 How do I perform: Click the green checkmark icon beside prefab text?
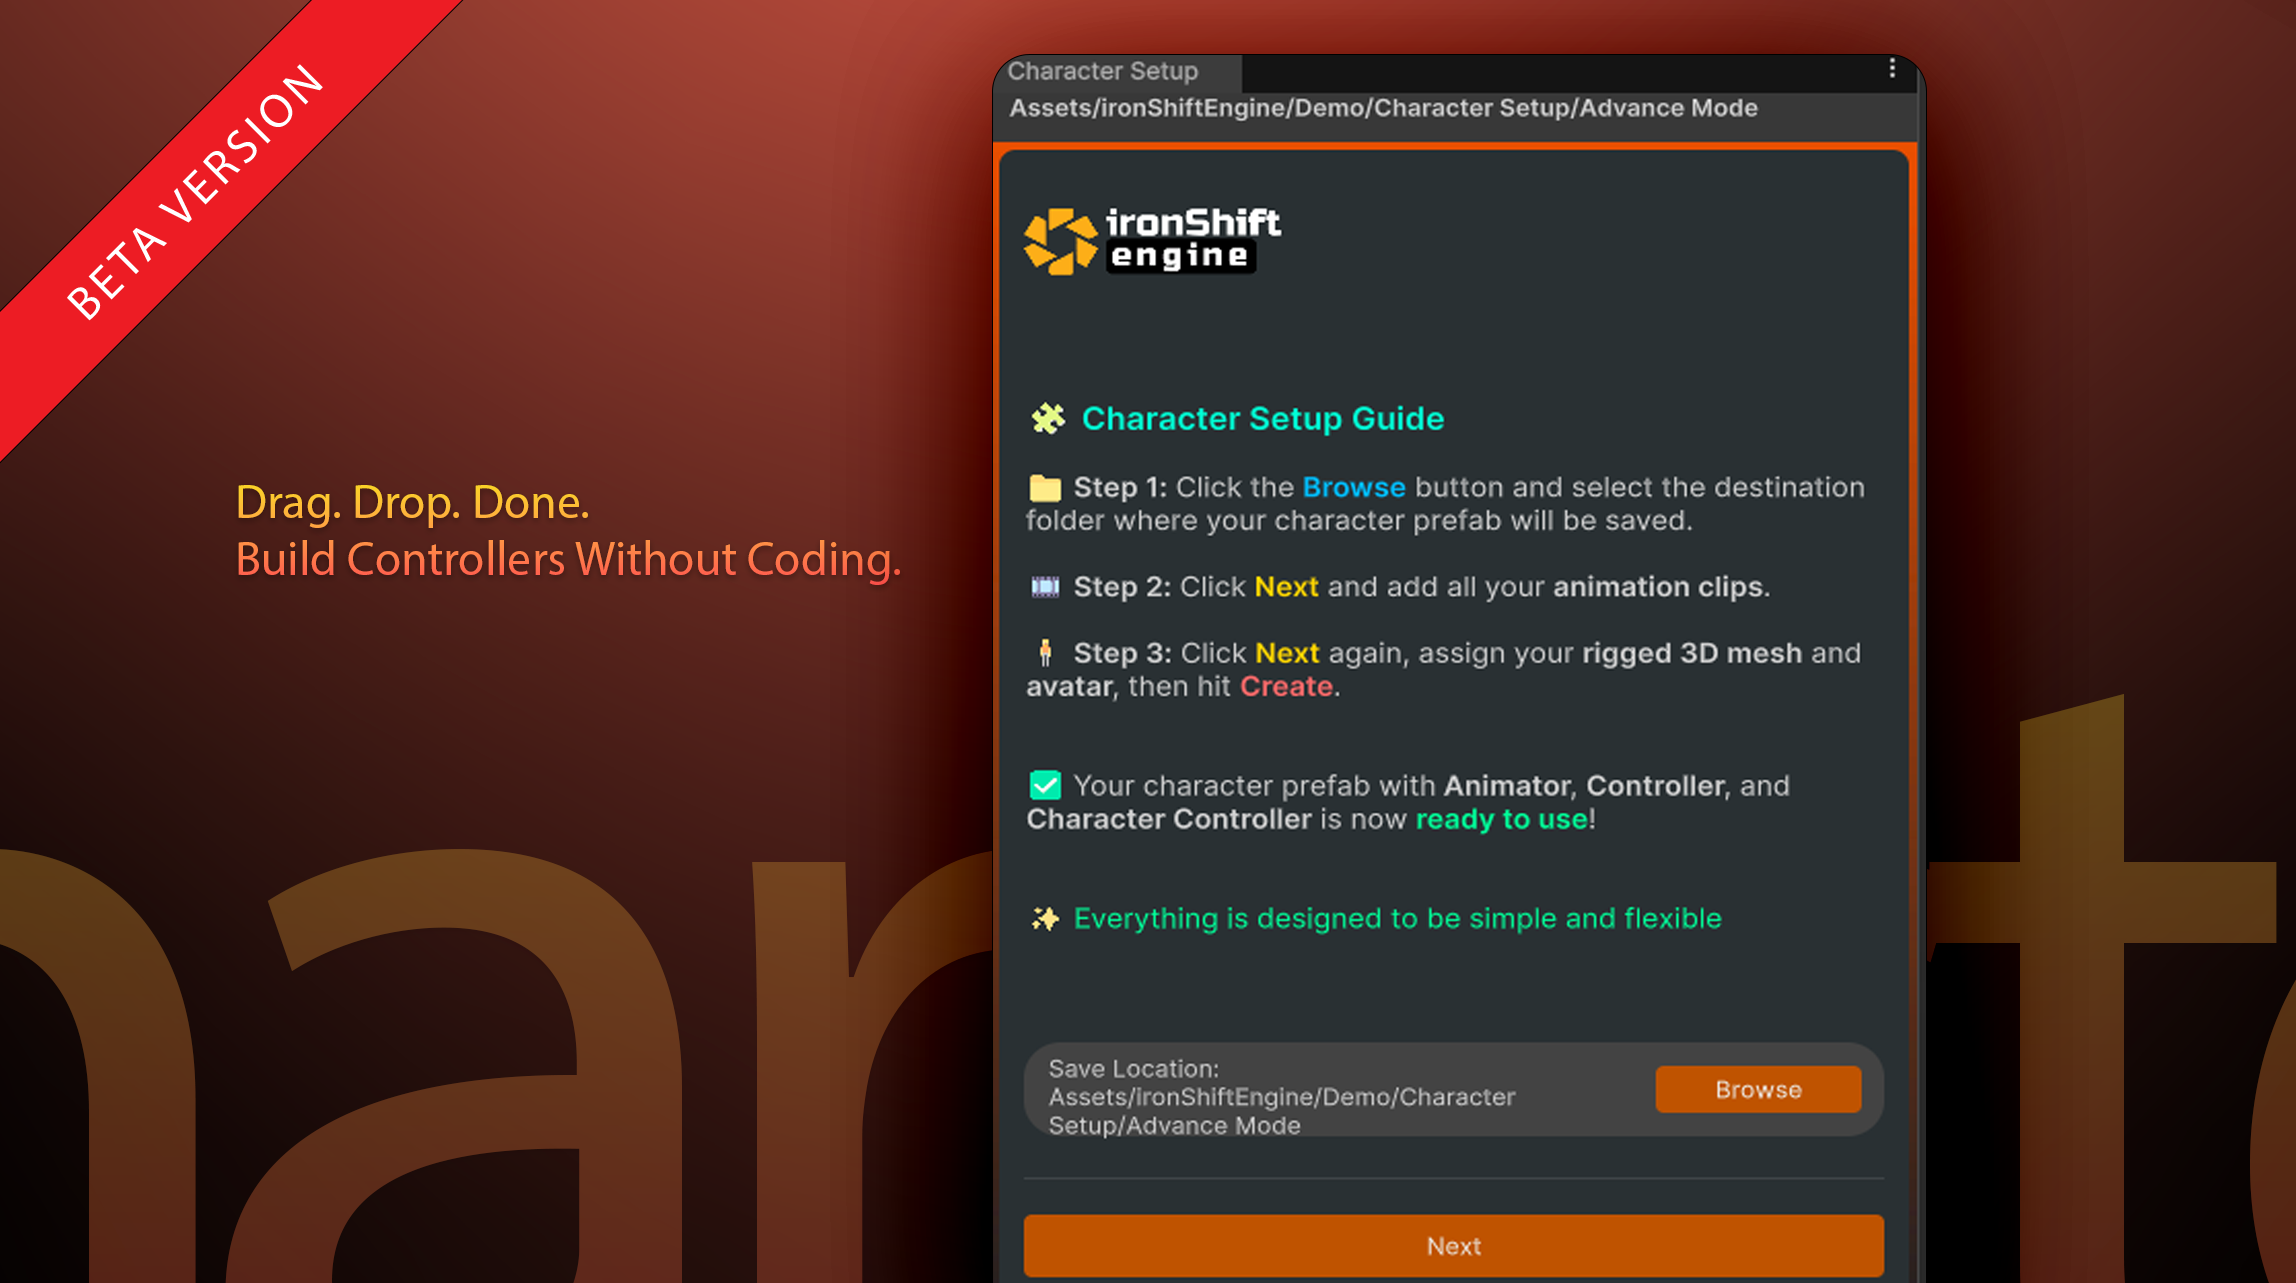click(x=1045, y=785)
